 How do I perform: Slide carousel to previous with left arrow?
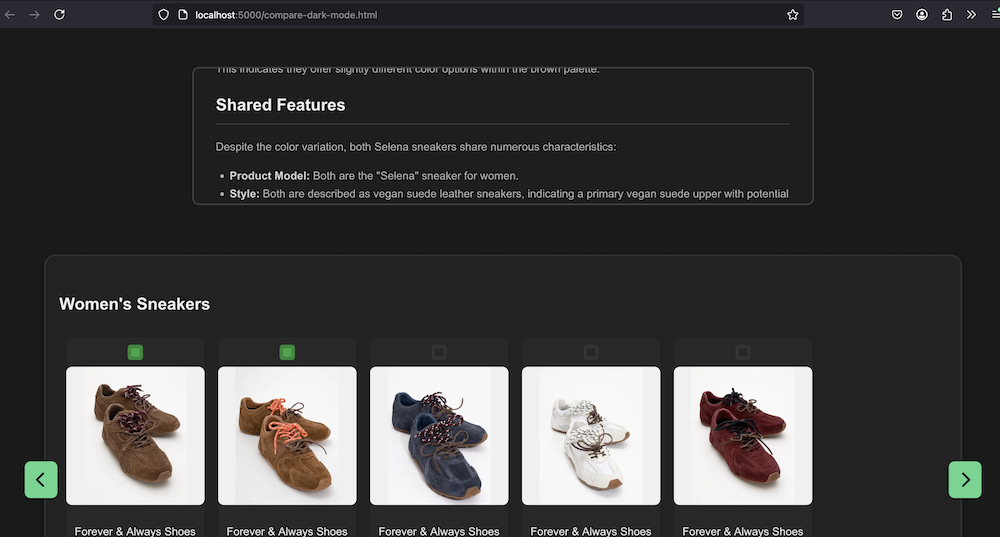(x=41, y=480)
